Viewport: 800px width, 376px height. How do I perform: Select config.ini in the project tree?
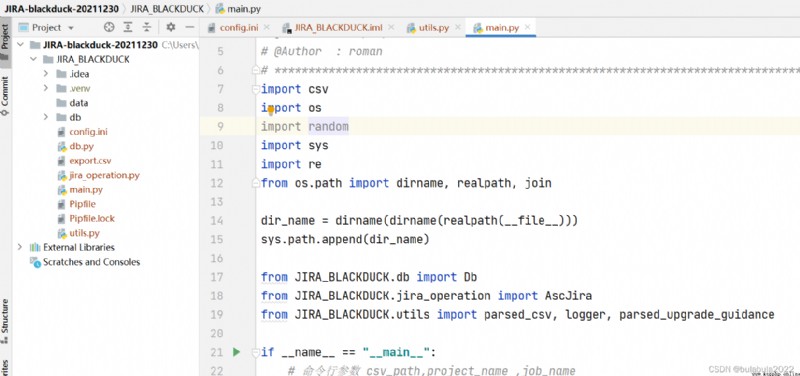88,132
